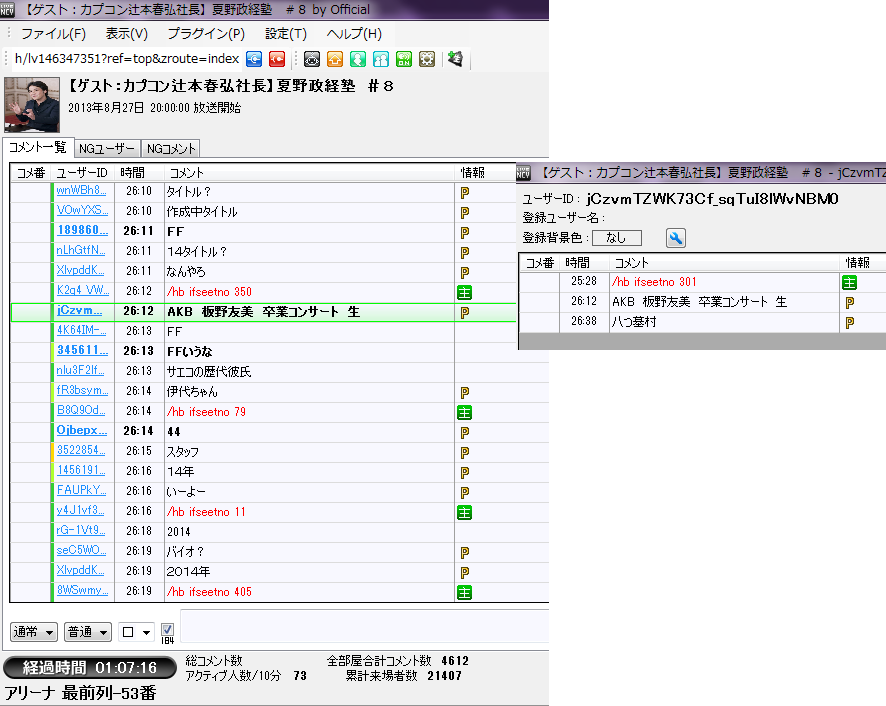The image size is (886, 706).
Task: Click the broadcaster thumbnail image
Action: (32, 105)
